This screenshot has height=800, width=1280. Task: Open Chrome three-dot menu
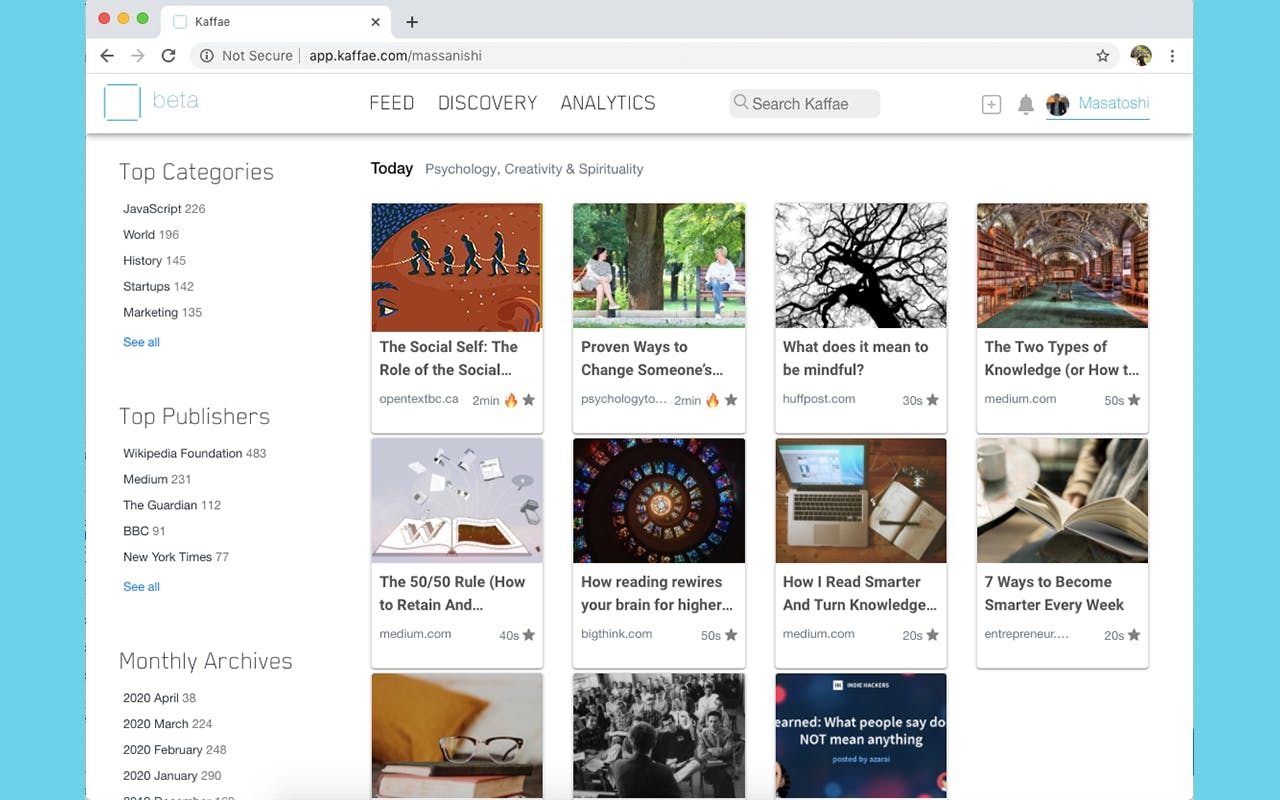[1172, 56]
